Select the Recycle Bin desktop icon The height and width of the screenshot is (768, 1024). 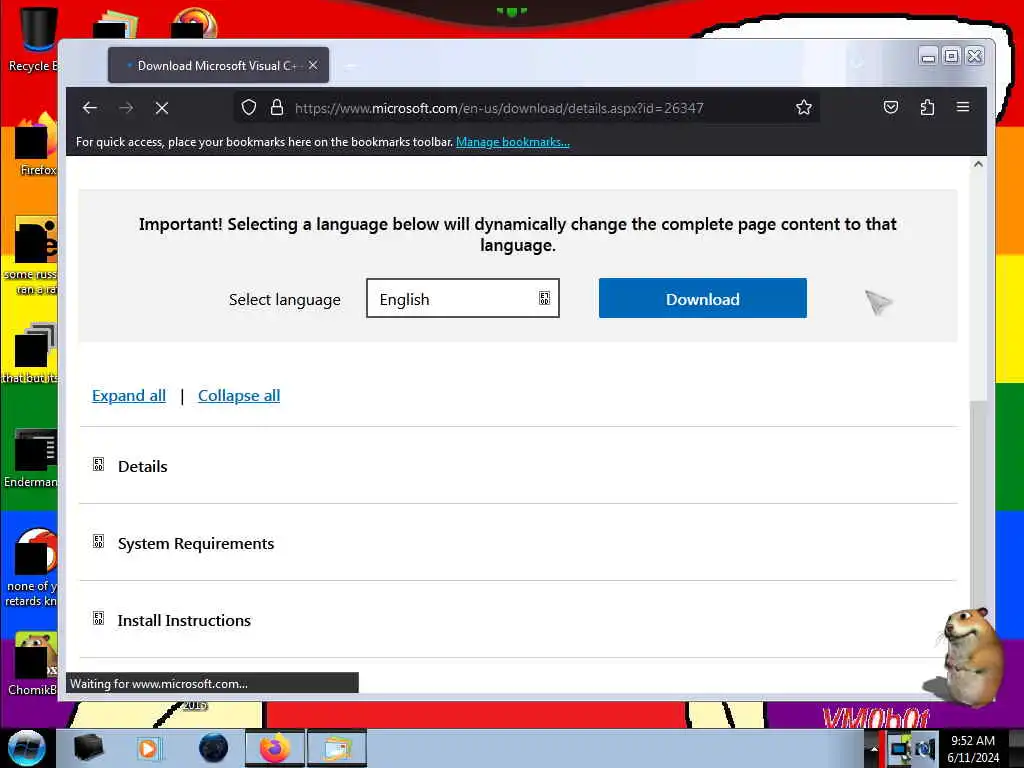click(33, 40)
